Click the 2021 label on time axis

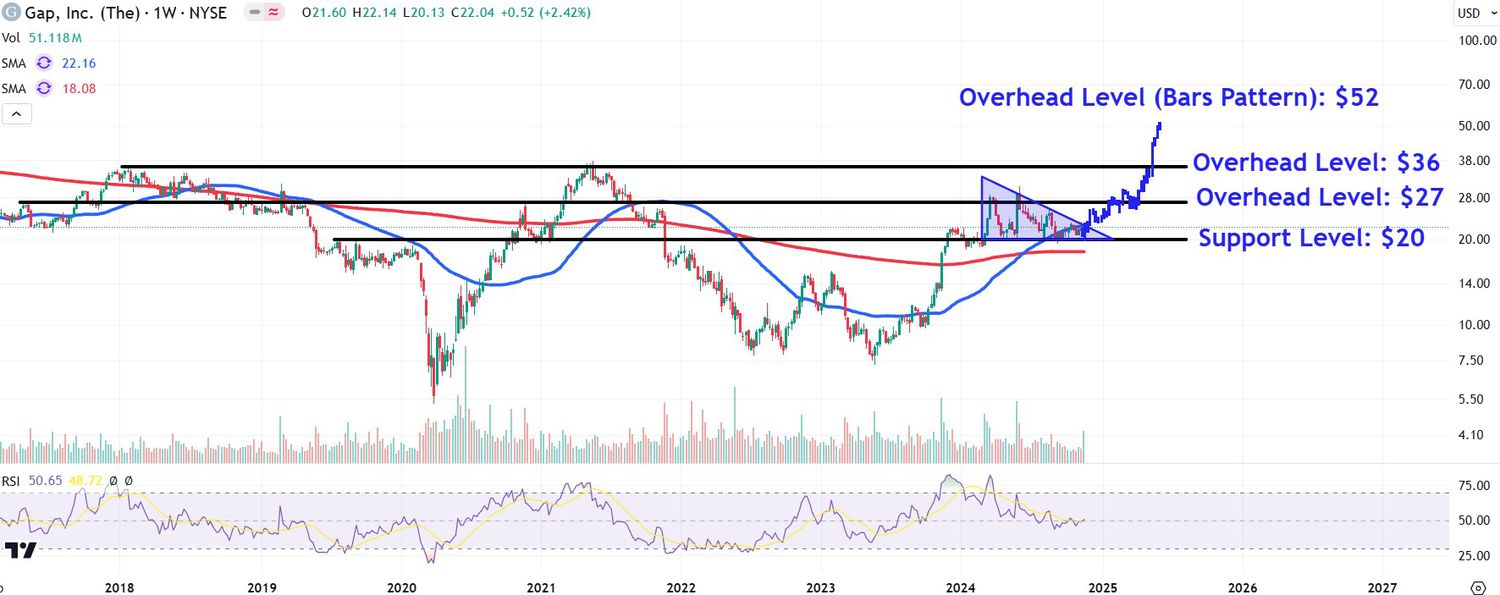click(x=541, y=587)
